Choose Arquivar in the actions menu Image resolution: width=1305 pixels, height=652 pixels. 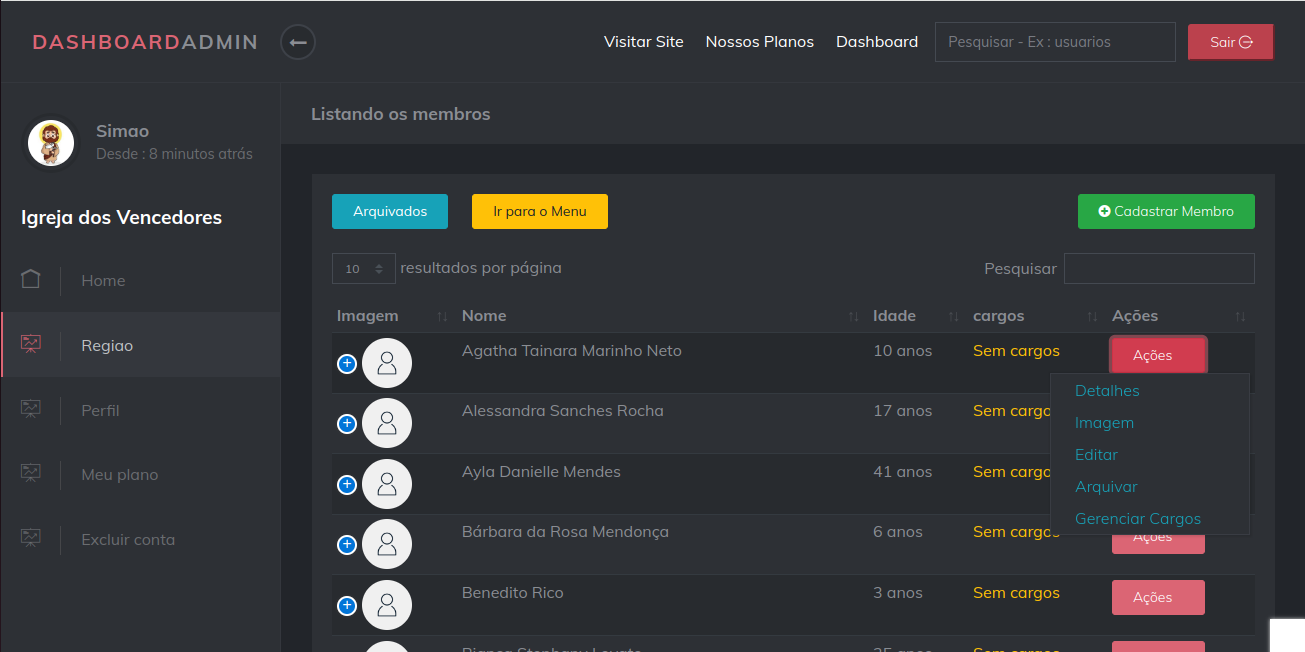click(x=1106, y=487)
